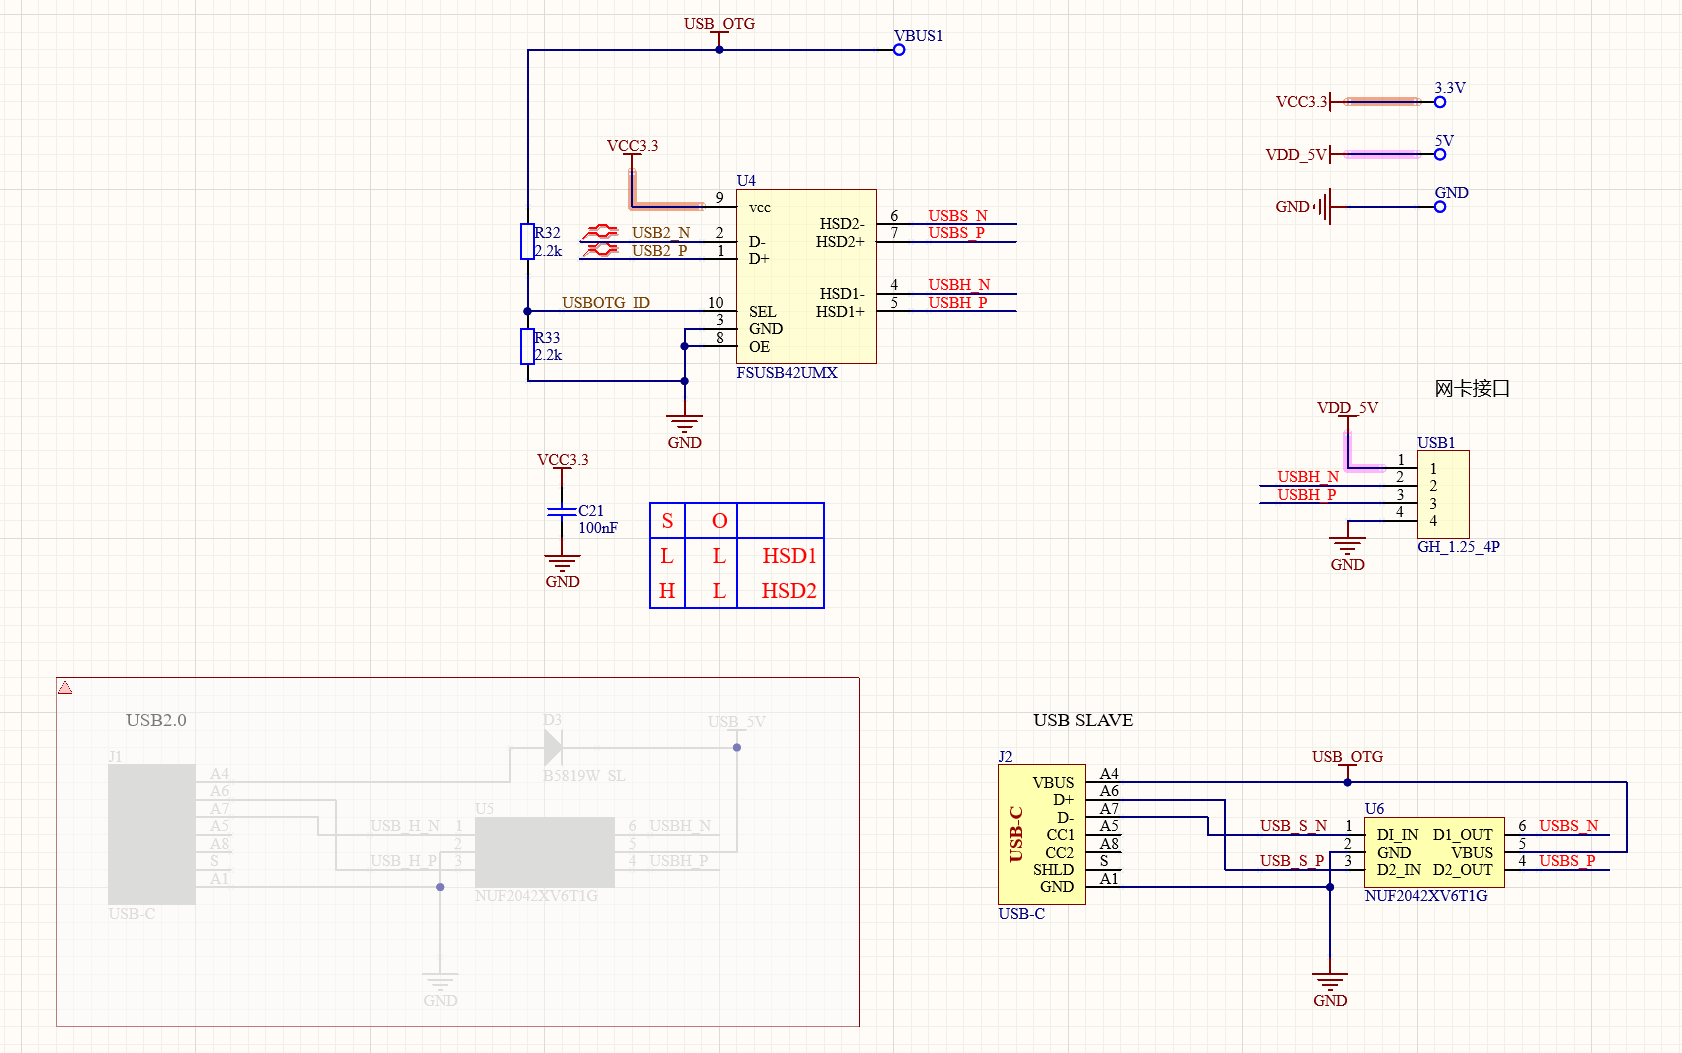Select the VDD_5V power port above USB1
Image resolution: width=1682 pixels, height=1053 pixels.
pos(1346,408)
